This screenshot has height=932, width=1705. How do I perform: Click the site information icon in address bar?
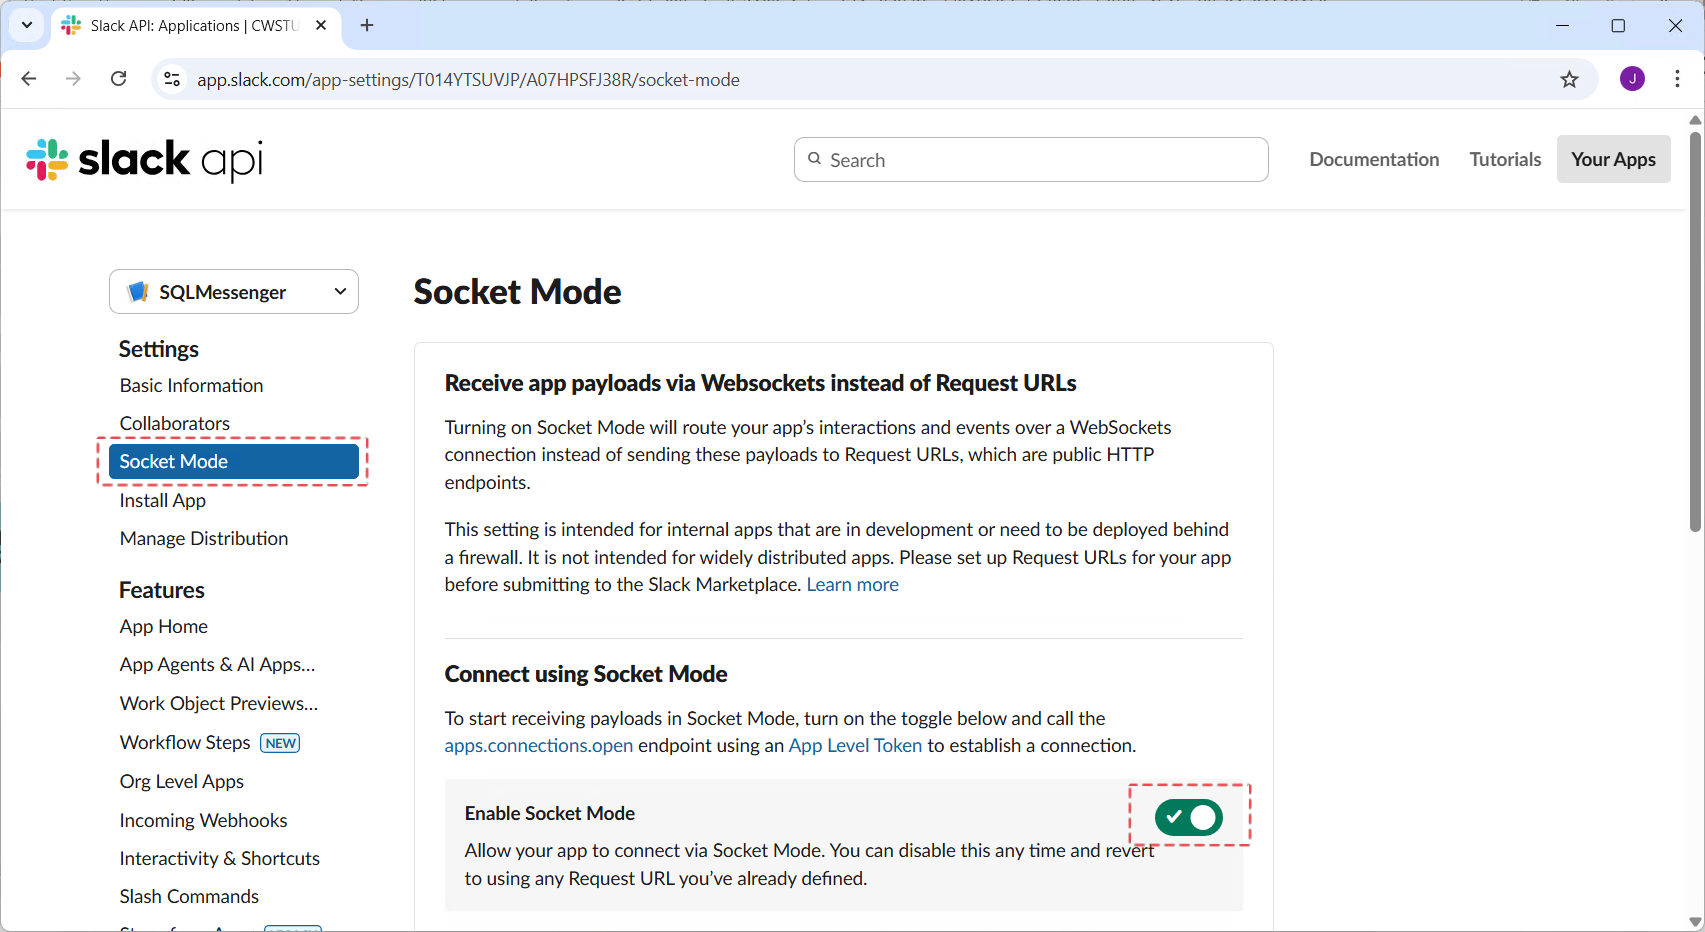[172, 79]
